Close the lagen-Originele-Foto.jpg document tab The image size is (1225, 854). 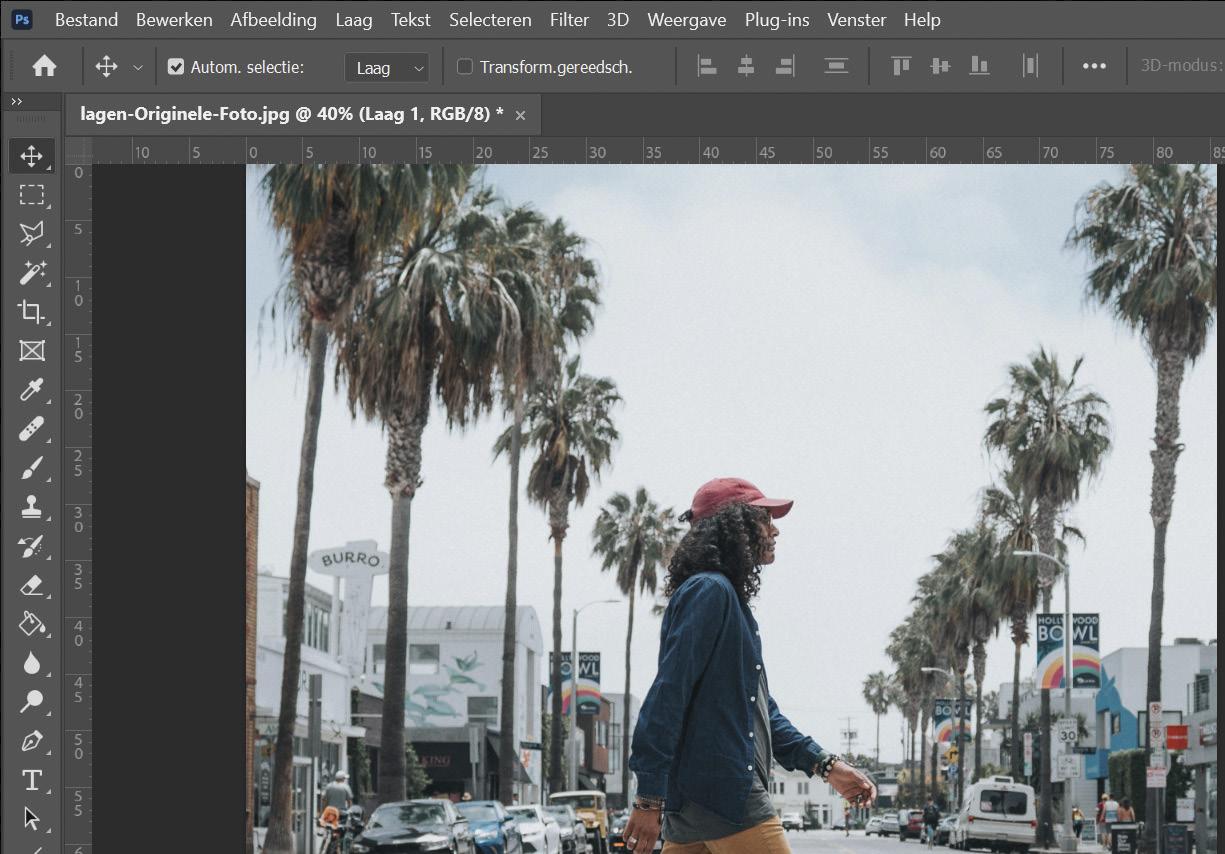520,115
